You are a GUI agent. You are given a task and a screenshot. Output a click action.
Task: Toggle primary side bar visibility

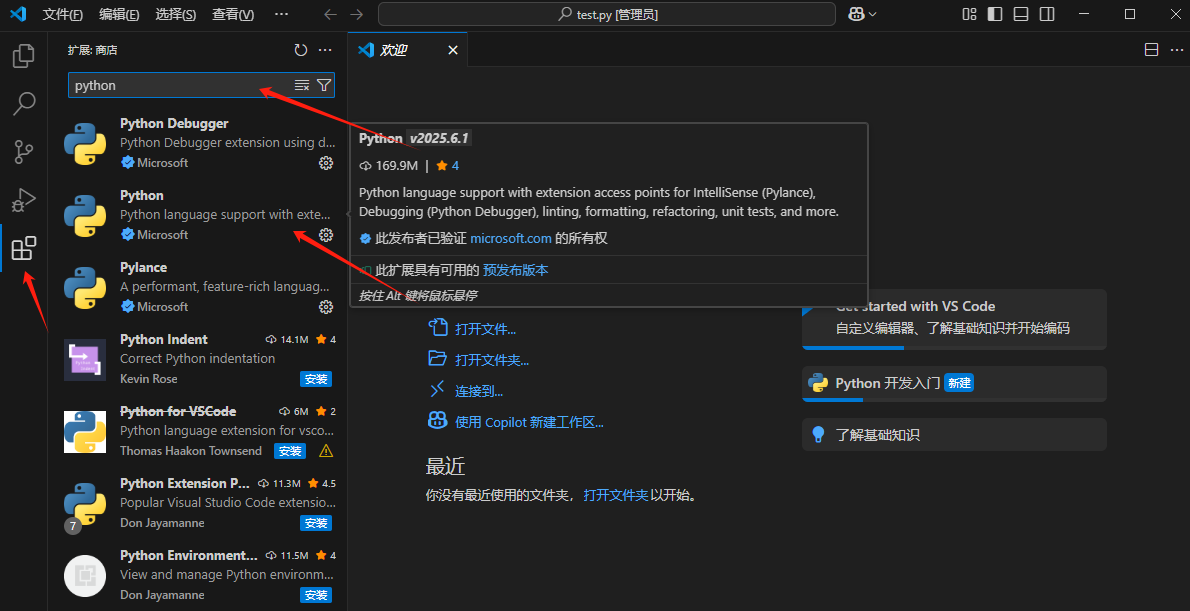[x=995, y=14]
